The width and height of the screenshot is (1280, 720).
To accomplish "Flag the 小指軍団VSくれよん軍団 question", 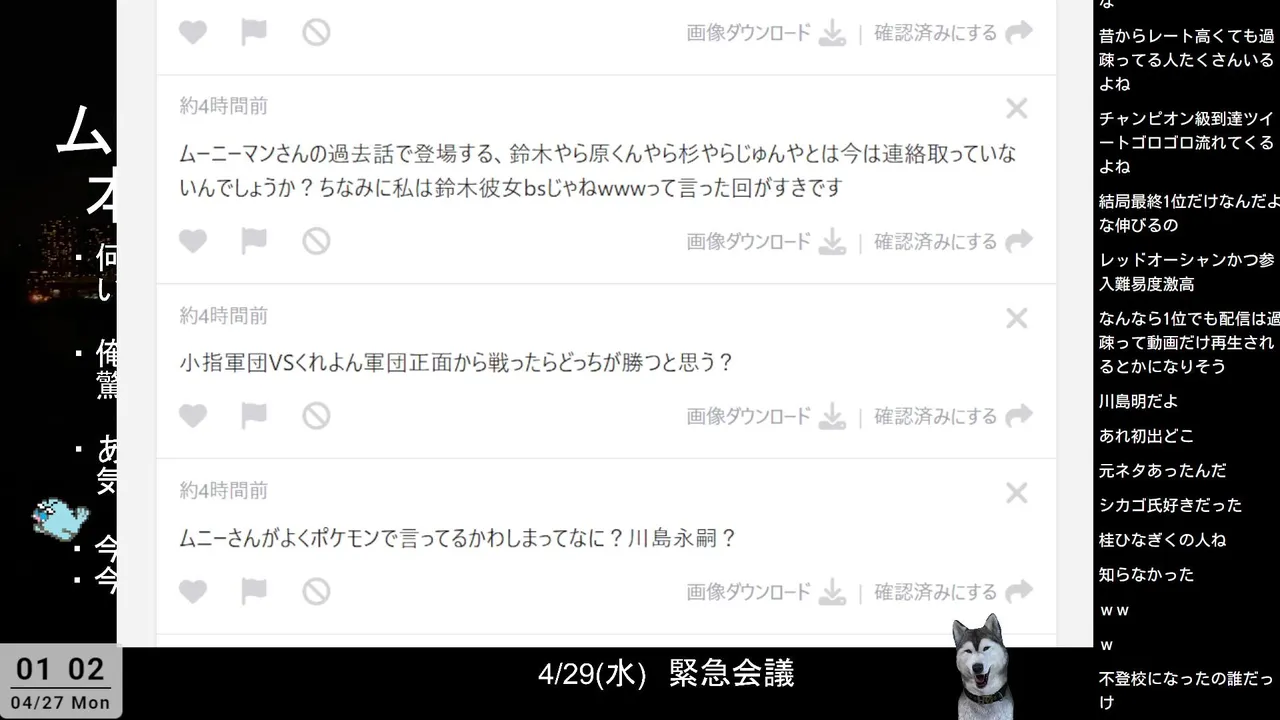I will tap(254, 416).
